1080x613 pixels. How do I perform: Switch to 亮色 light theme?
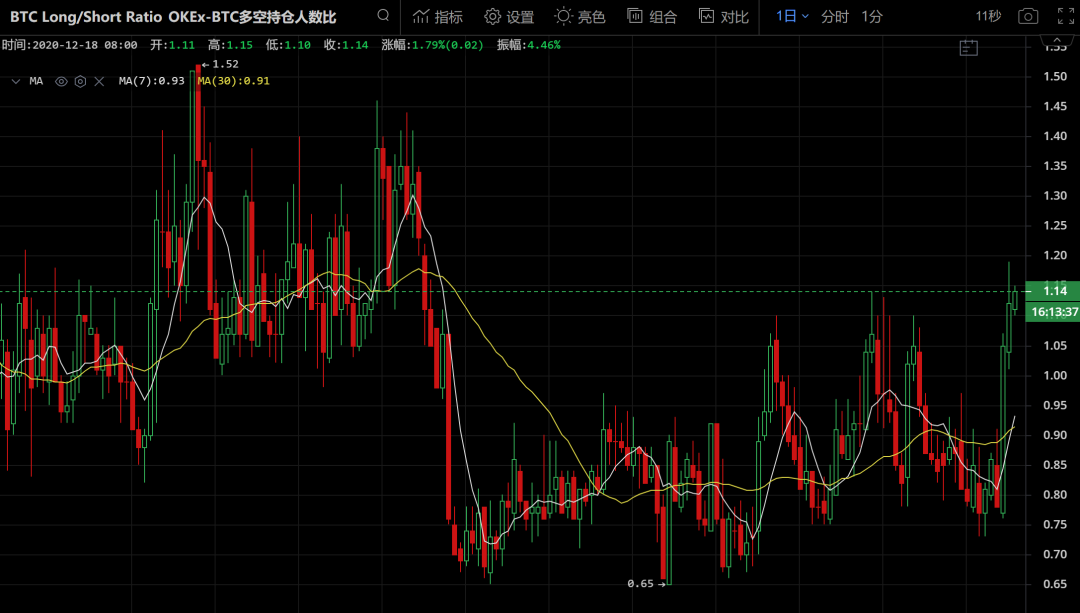pos(580,17)
